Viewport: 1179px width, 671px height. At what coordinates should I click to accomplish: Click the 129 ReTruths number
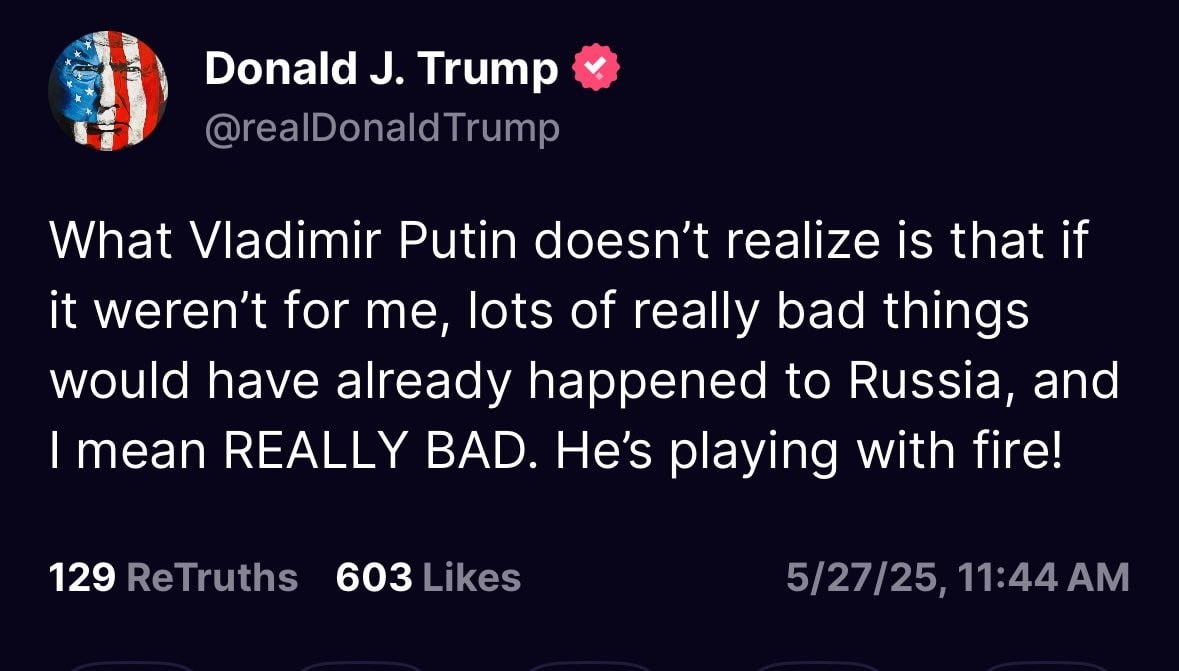[82, 578]
